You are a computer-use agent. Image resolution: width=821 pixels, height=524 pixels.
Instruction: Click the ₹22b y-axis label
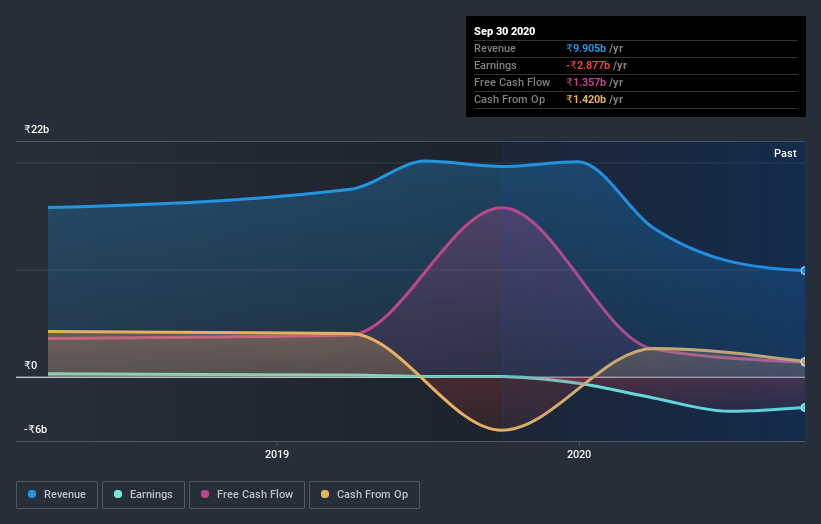pos(37,129)
